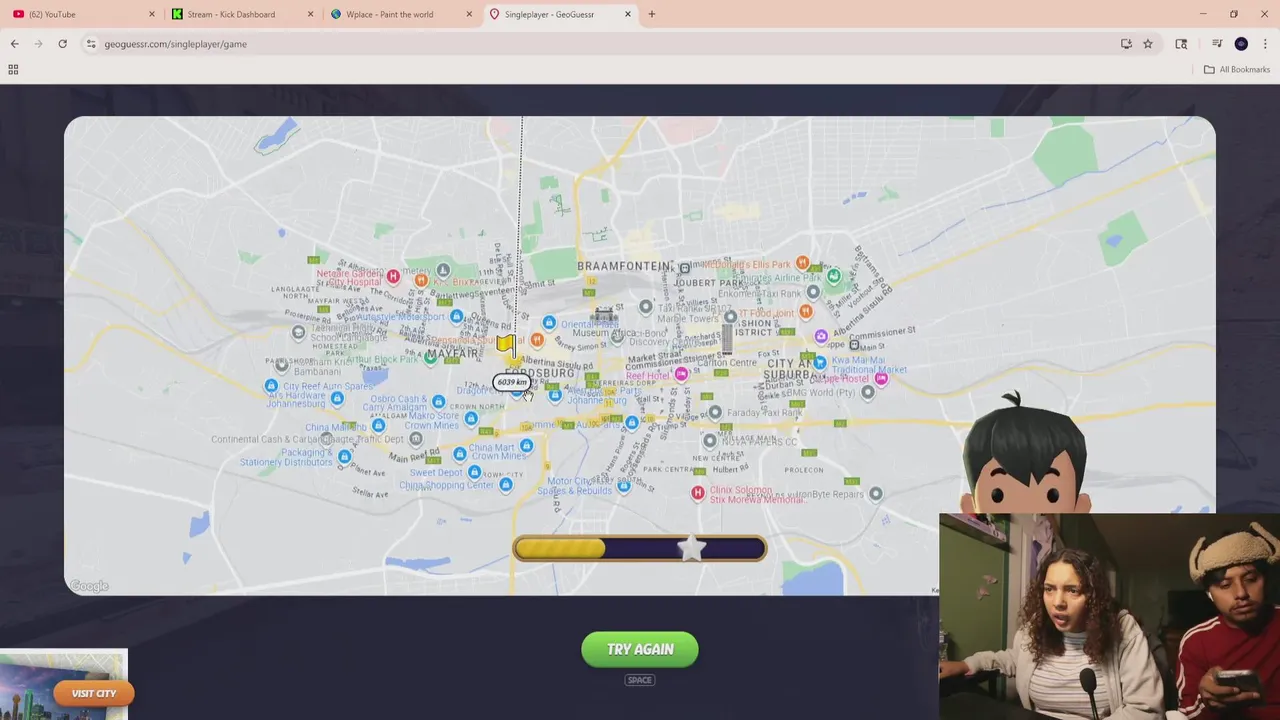Click the Reef Hotel pink marker

tap(681, 374)
